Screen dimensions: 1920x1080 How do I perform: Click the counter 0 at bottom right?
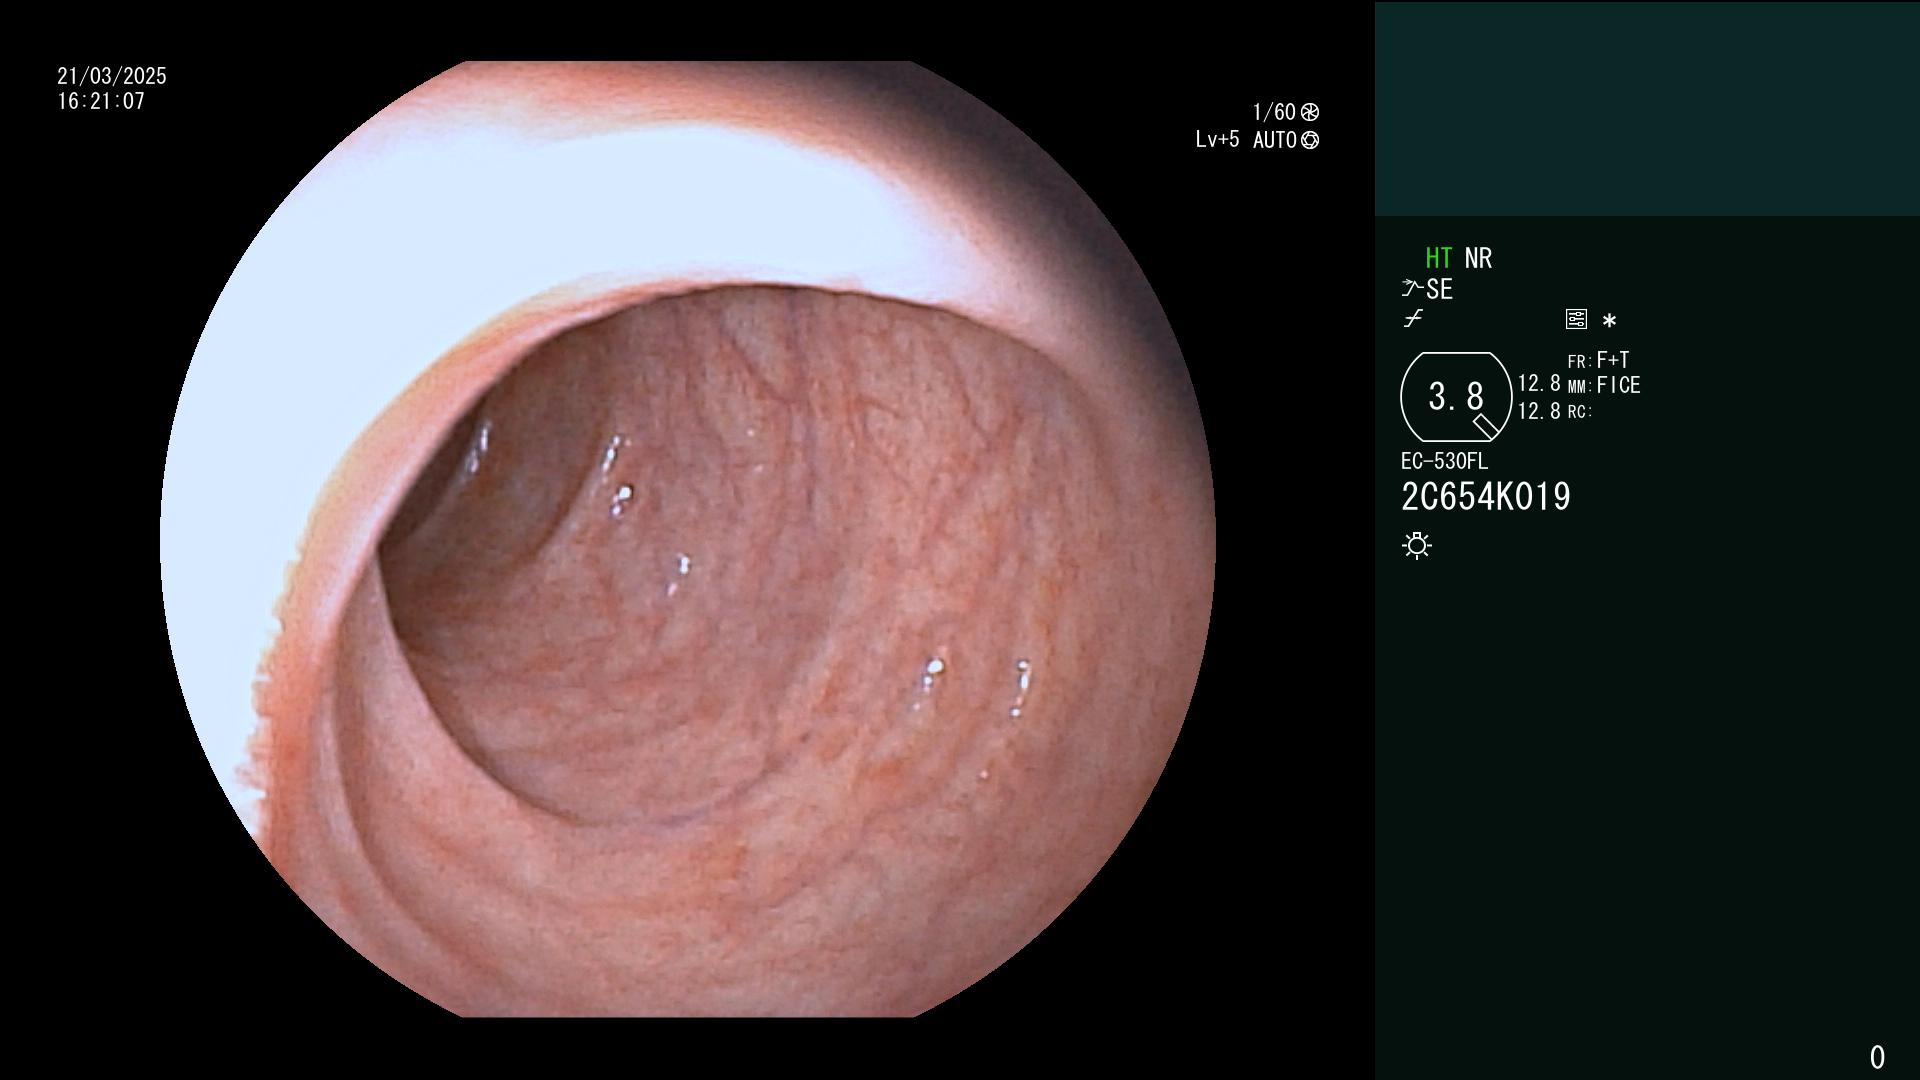click(x=1877, y=1057)
